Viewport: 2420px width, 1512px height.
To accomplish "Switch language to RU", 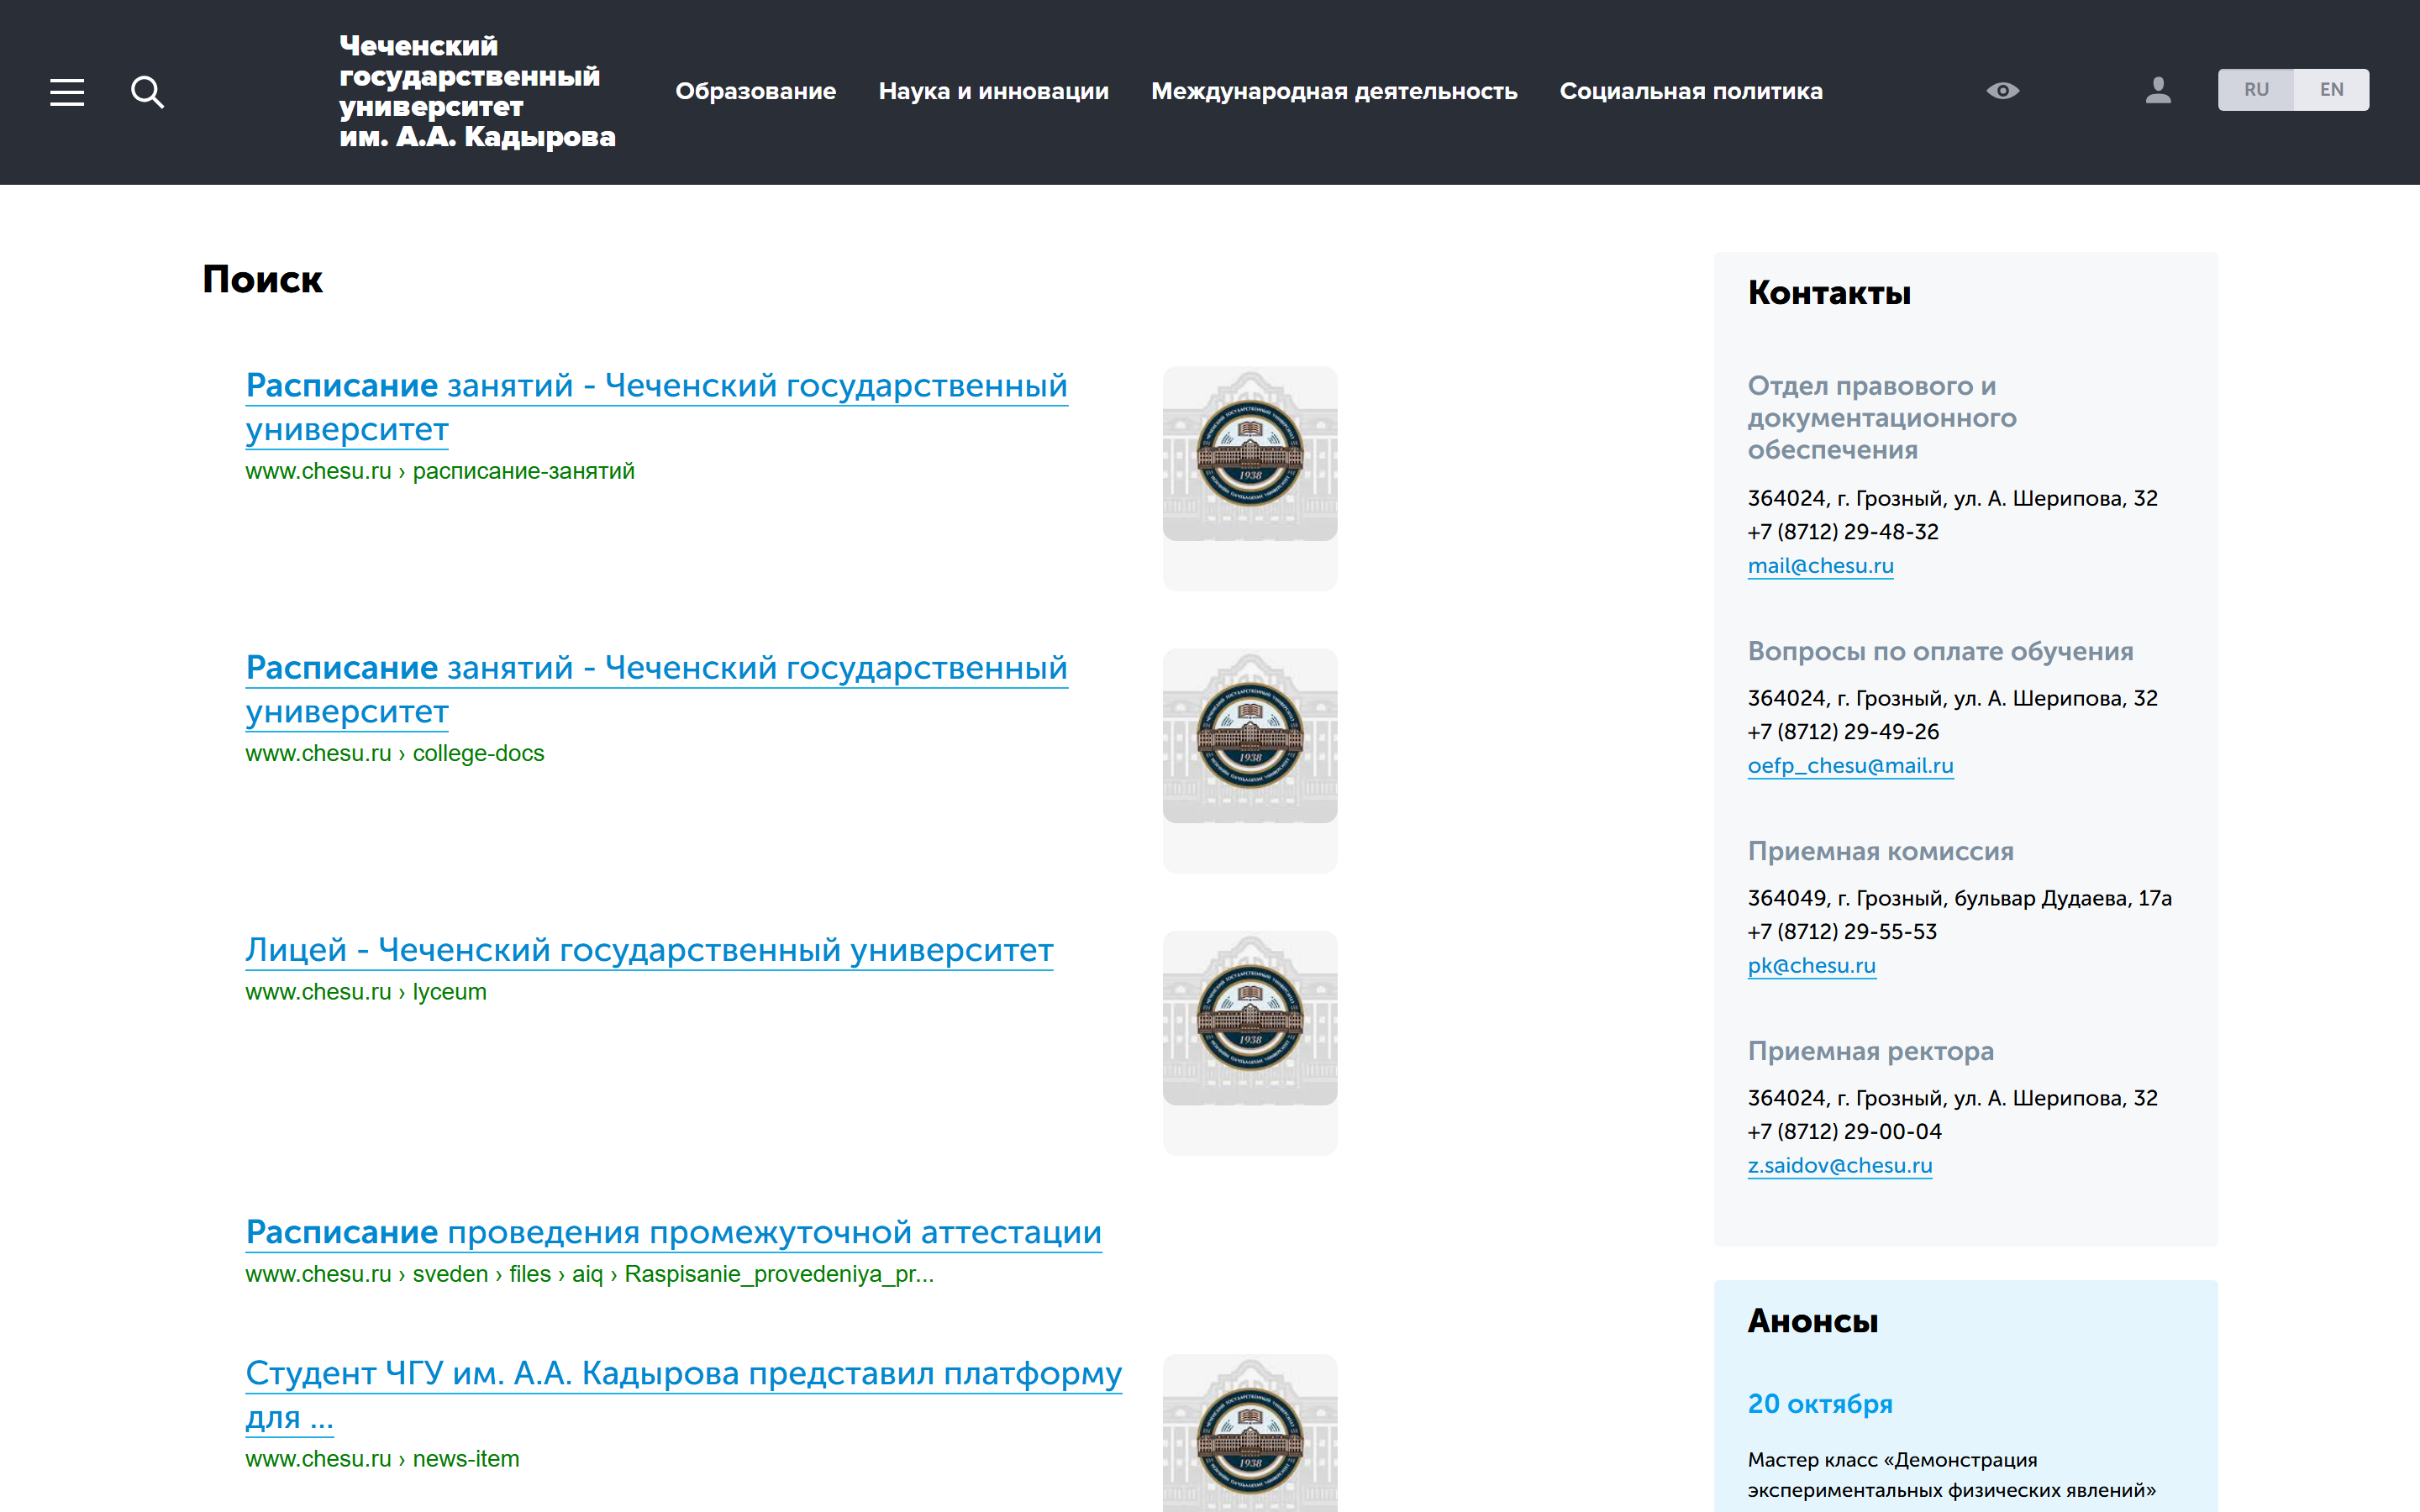I will click(x=2255, y=90).
